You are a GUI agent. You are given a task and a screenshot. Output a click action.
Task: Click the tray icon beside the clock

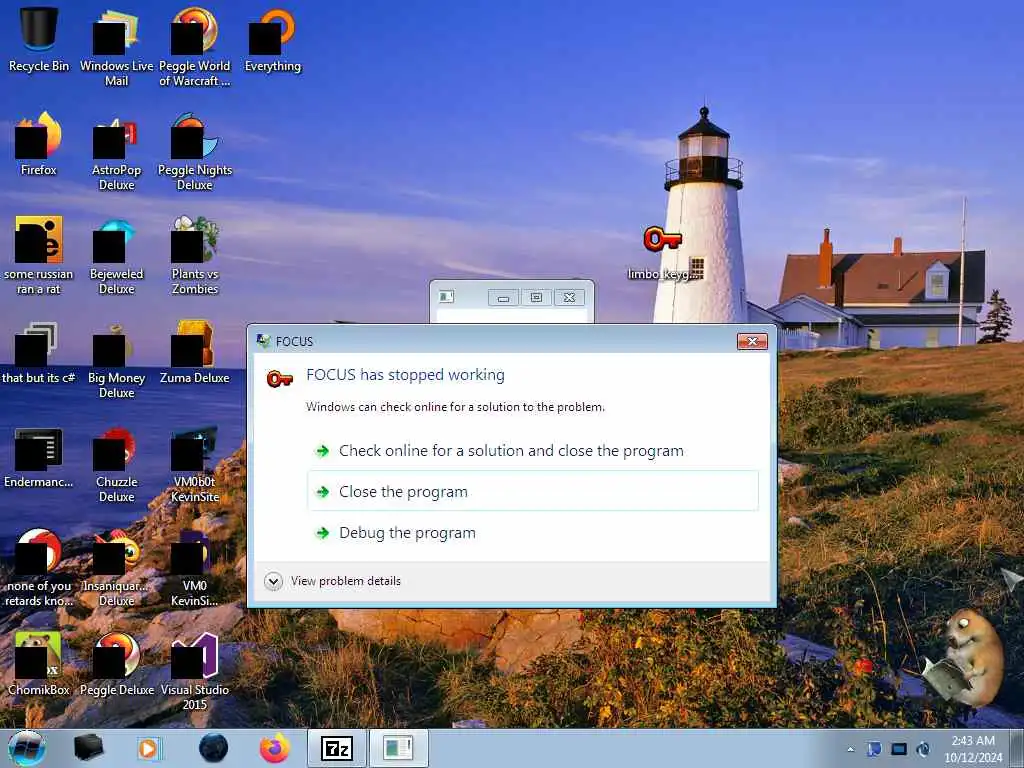(x=924, y=749)
